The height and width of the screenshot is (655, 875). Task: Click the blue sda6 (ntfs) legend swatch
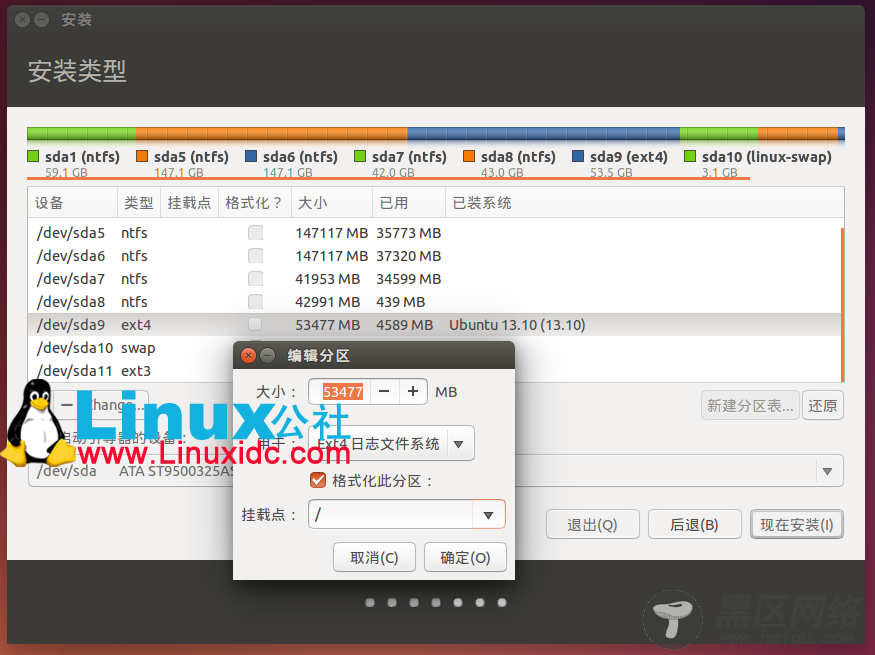(x=251, y=156)
